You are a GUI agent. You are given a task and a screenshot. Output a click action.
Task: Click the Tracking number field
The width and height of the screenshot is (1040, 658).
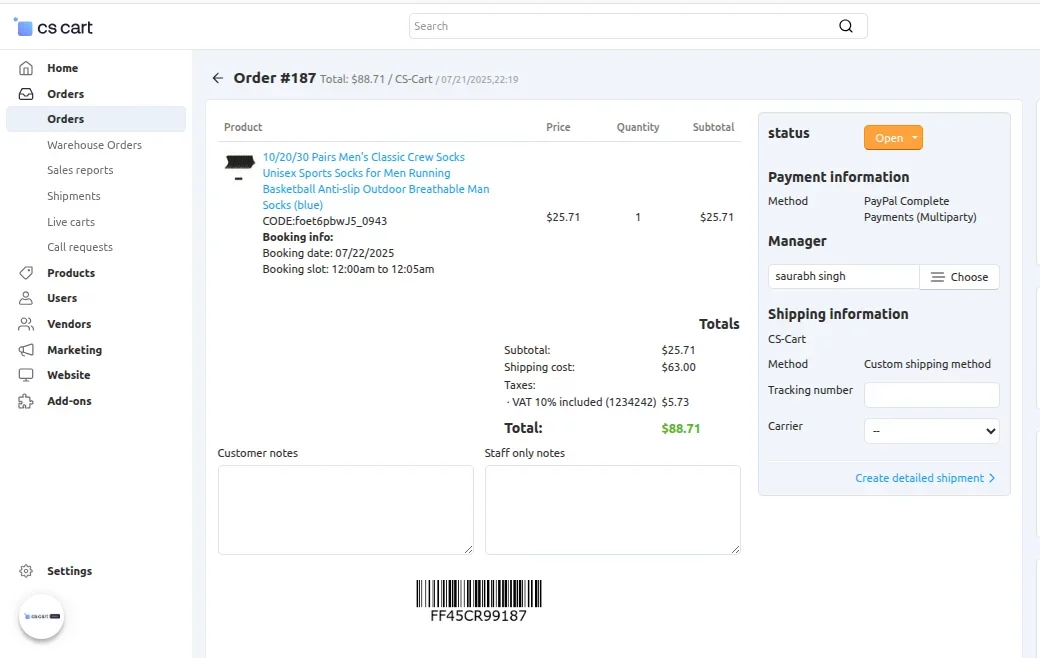(x=931, y=395)
